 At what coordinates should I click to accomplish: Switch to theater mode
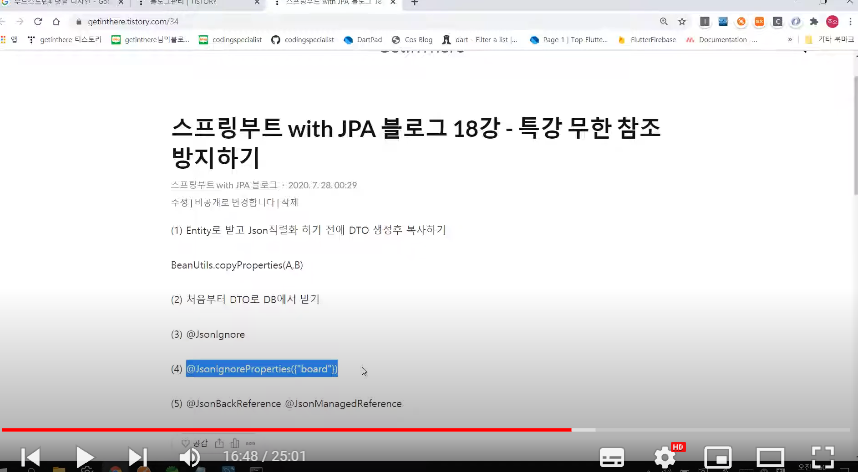point(770,457)
